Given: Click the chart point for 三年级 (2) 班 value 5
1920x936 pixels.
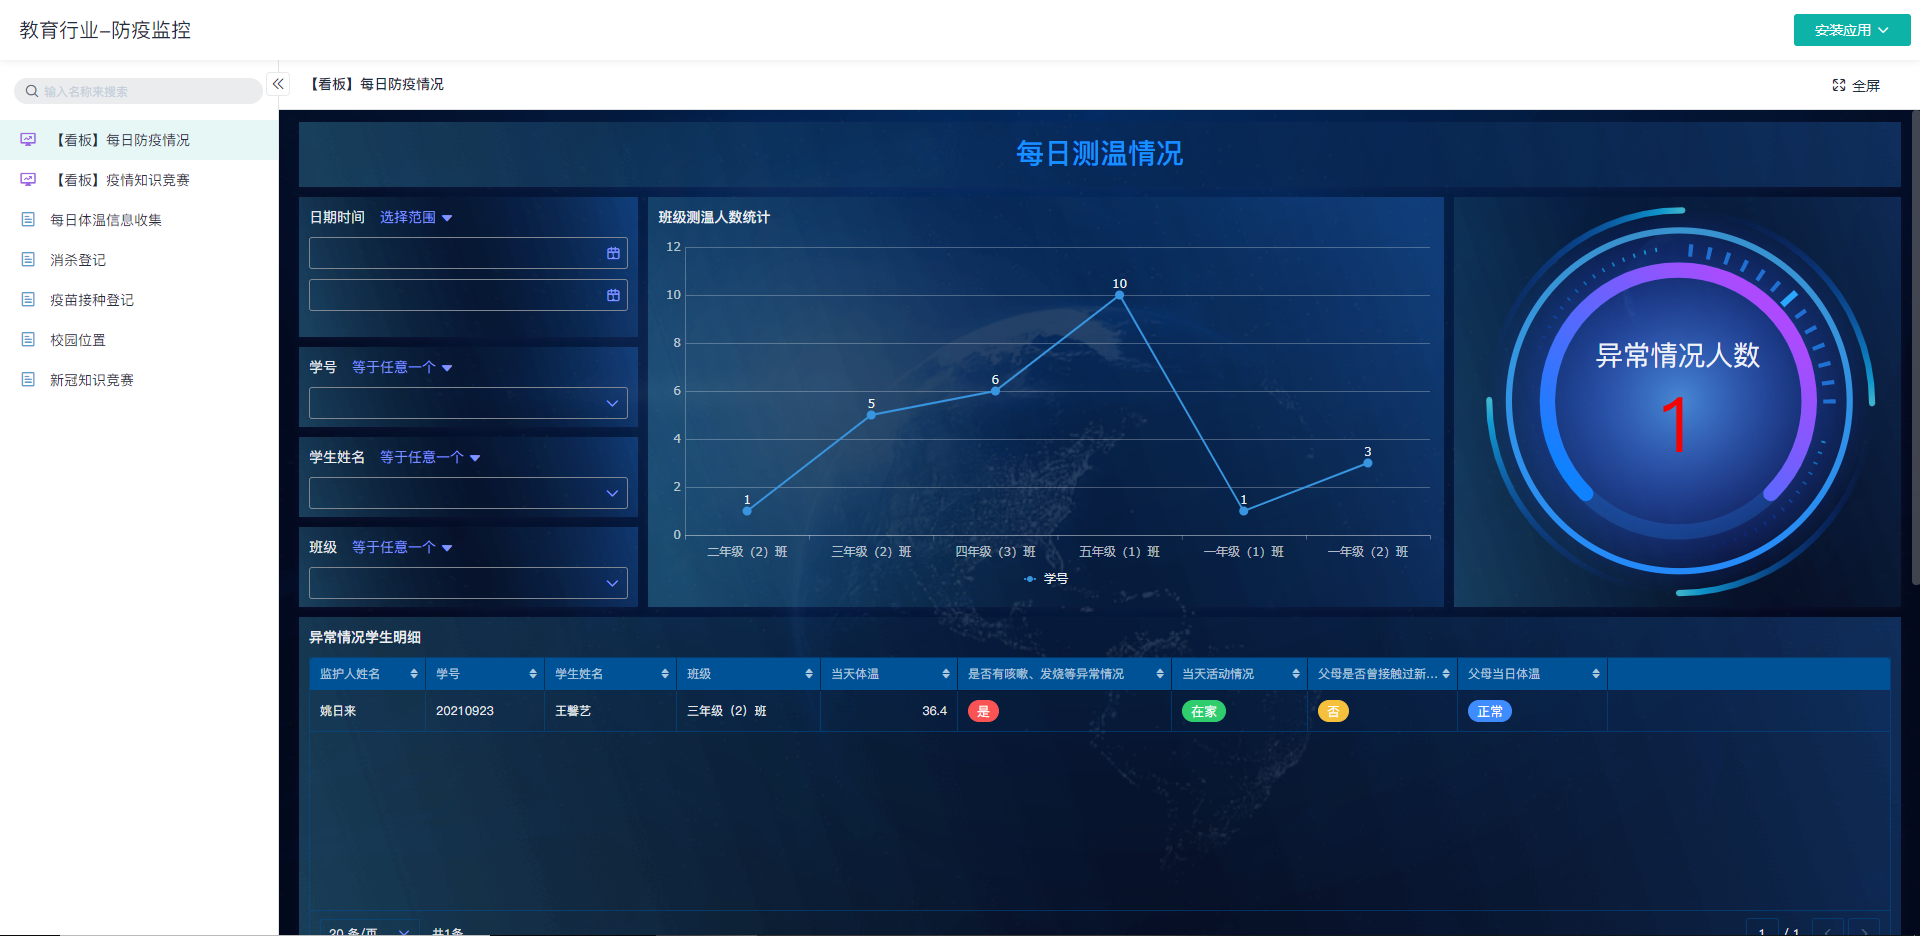Looking at the screenshot, I should 871,415.
